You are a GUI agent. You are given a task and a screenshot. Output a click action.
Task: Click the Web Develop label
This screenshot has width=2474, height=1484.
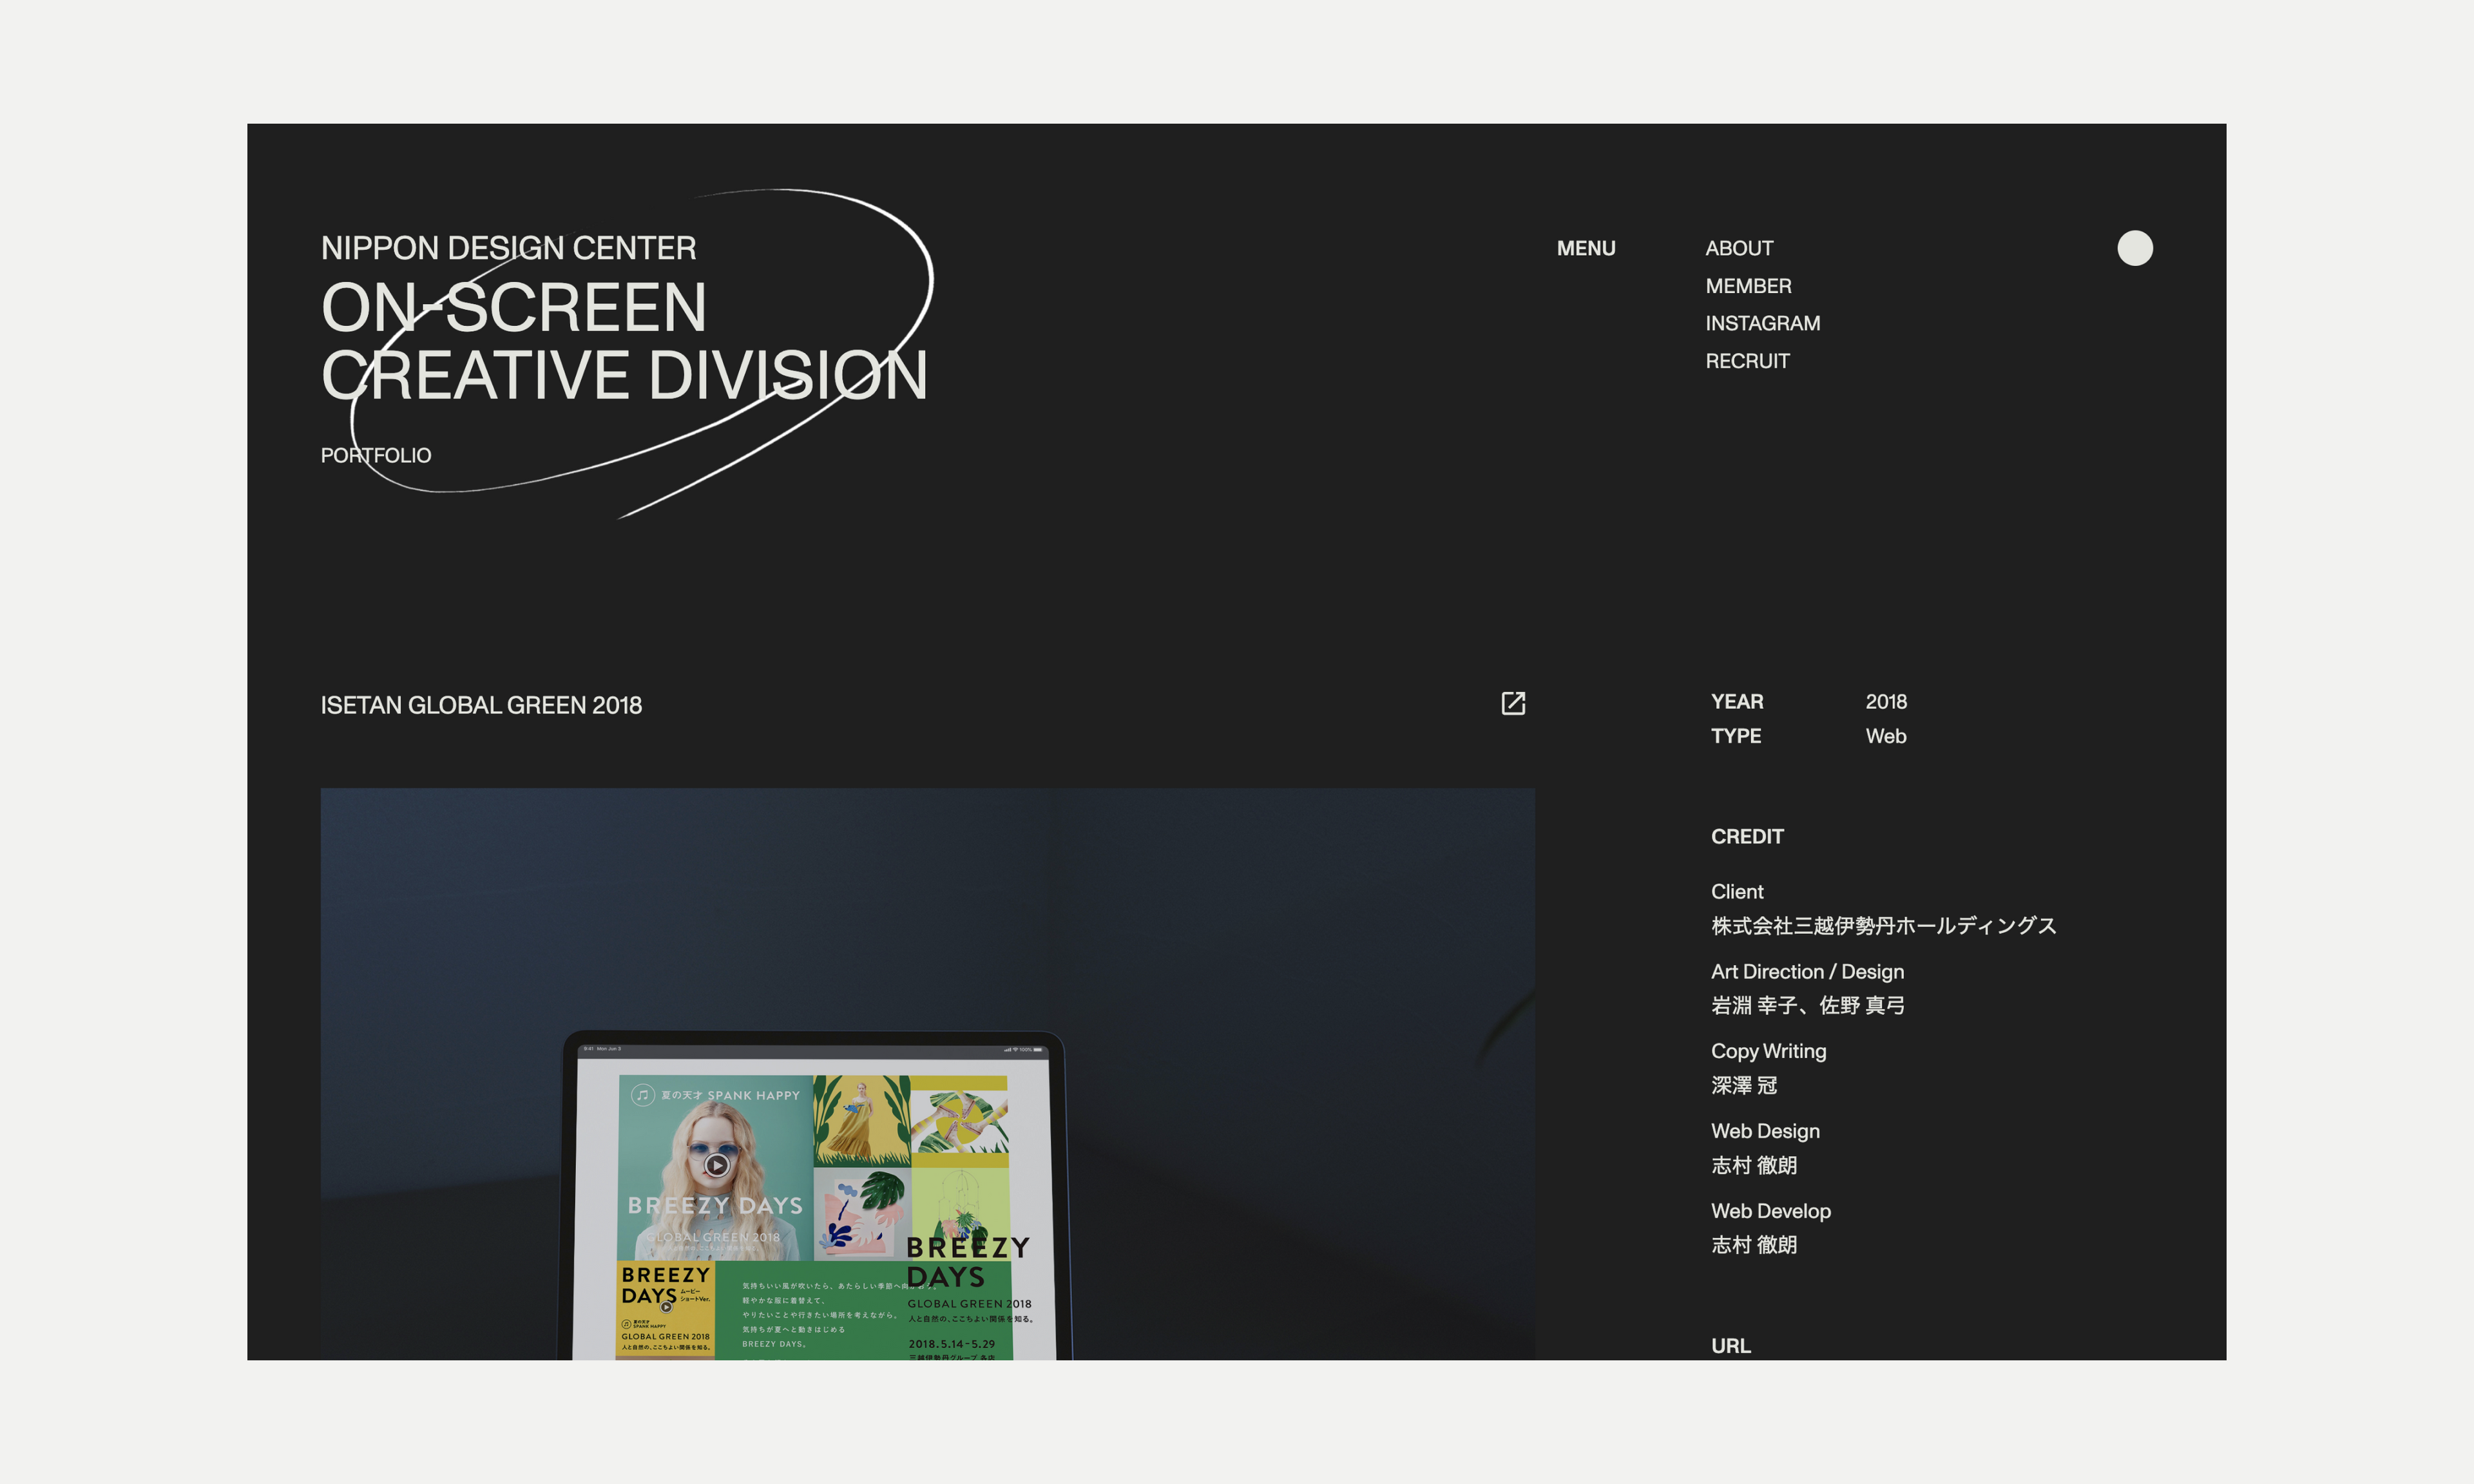coord(1771,1211)
